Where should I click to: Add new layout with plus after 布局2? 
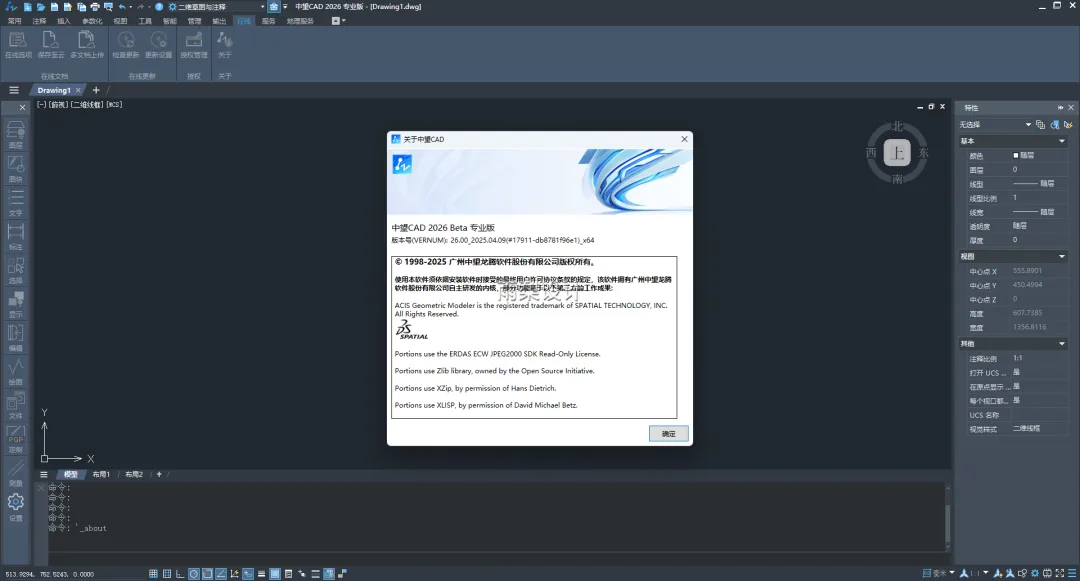click(159, 474)
